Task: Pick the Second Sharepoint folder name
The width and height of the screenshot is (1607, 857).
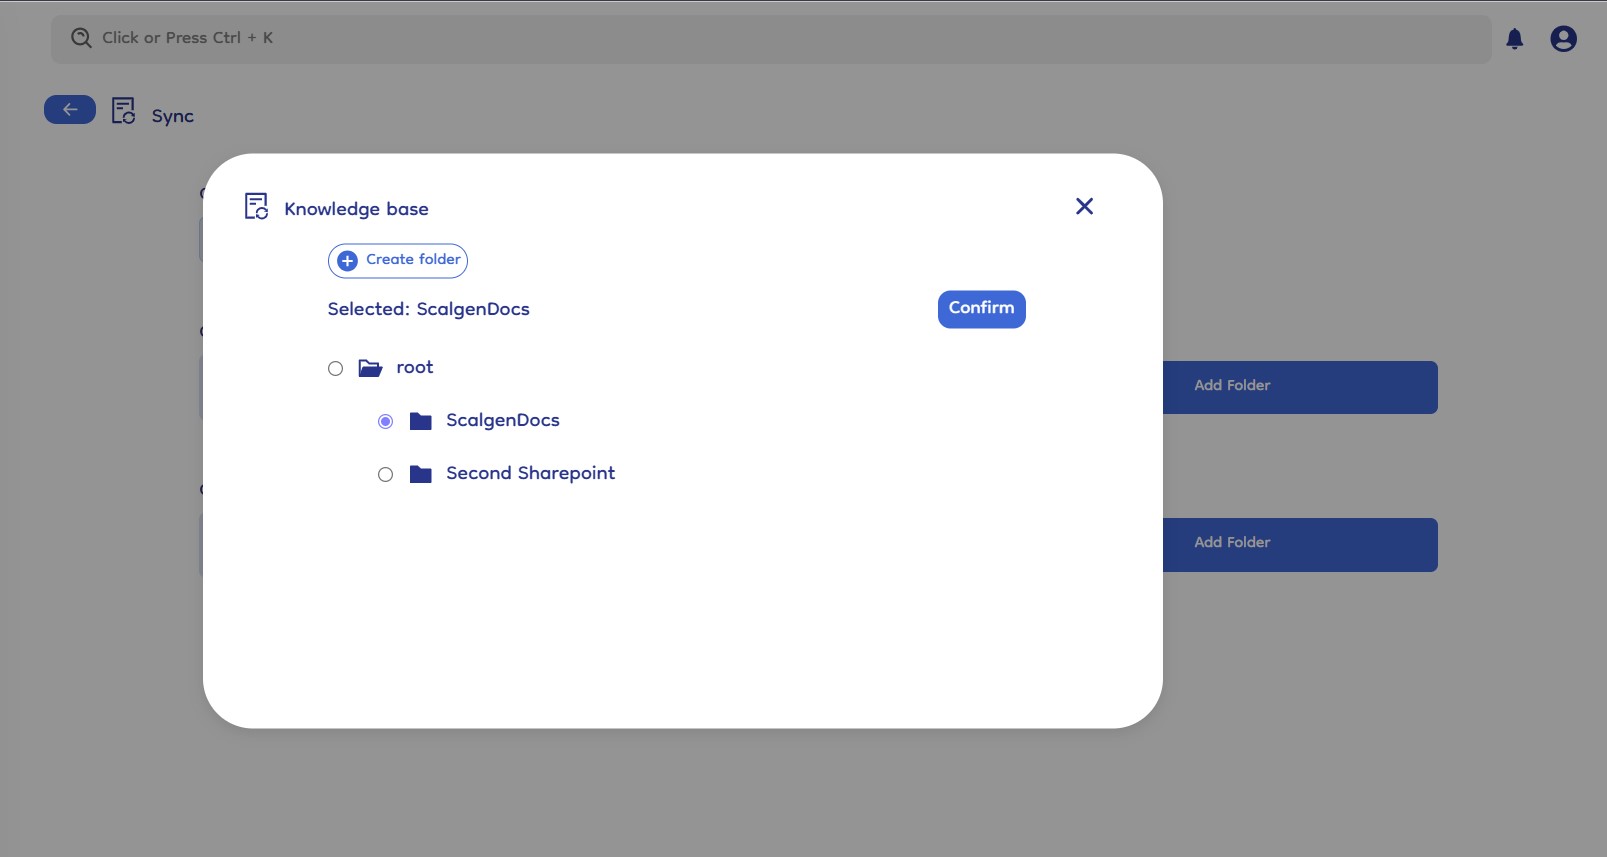Action: point(530,474)
